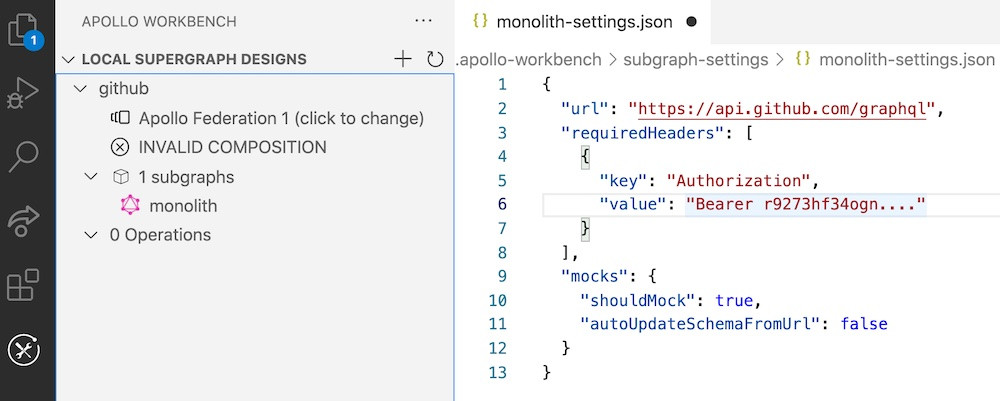This screenshot has height=401, width=1000.
Task: Collapse the 1 subgraphs node
Action: (x=92, y=177)
